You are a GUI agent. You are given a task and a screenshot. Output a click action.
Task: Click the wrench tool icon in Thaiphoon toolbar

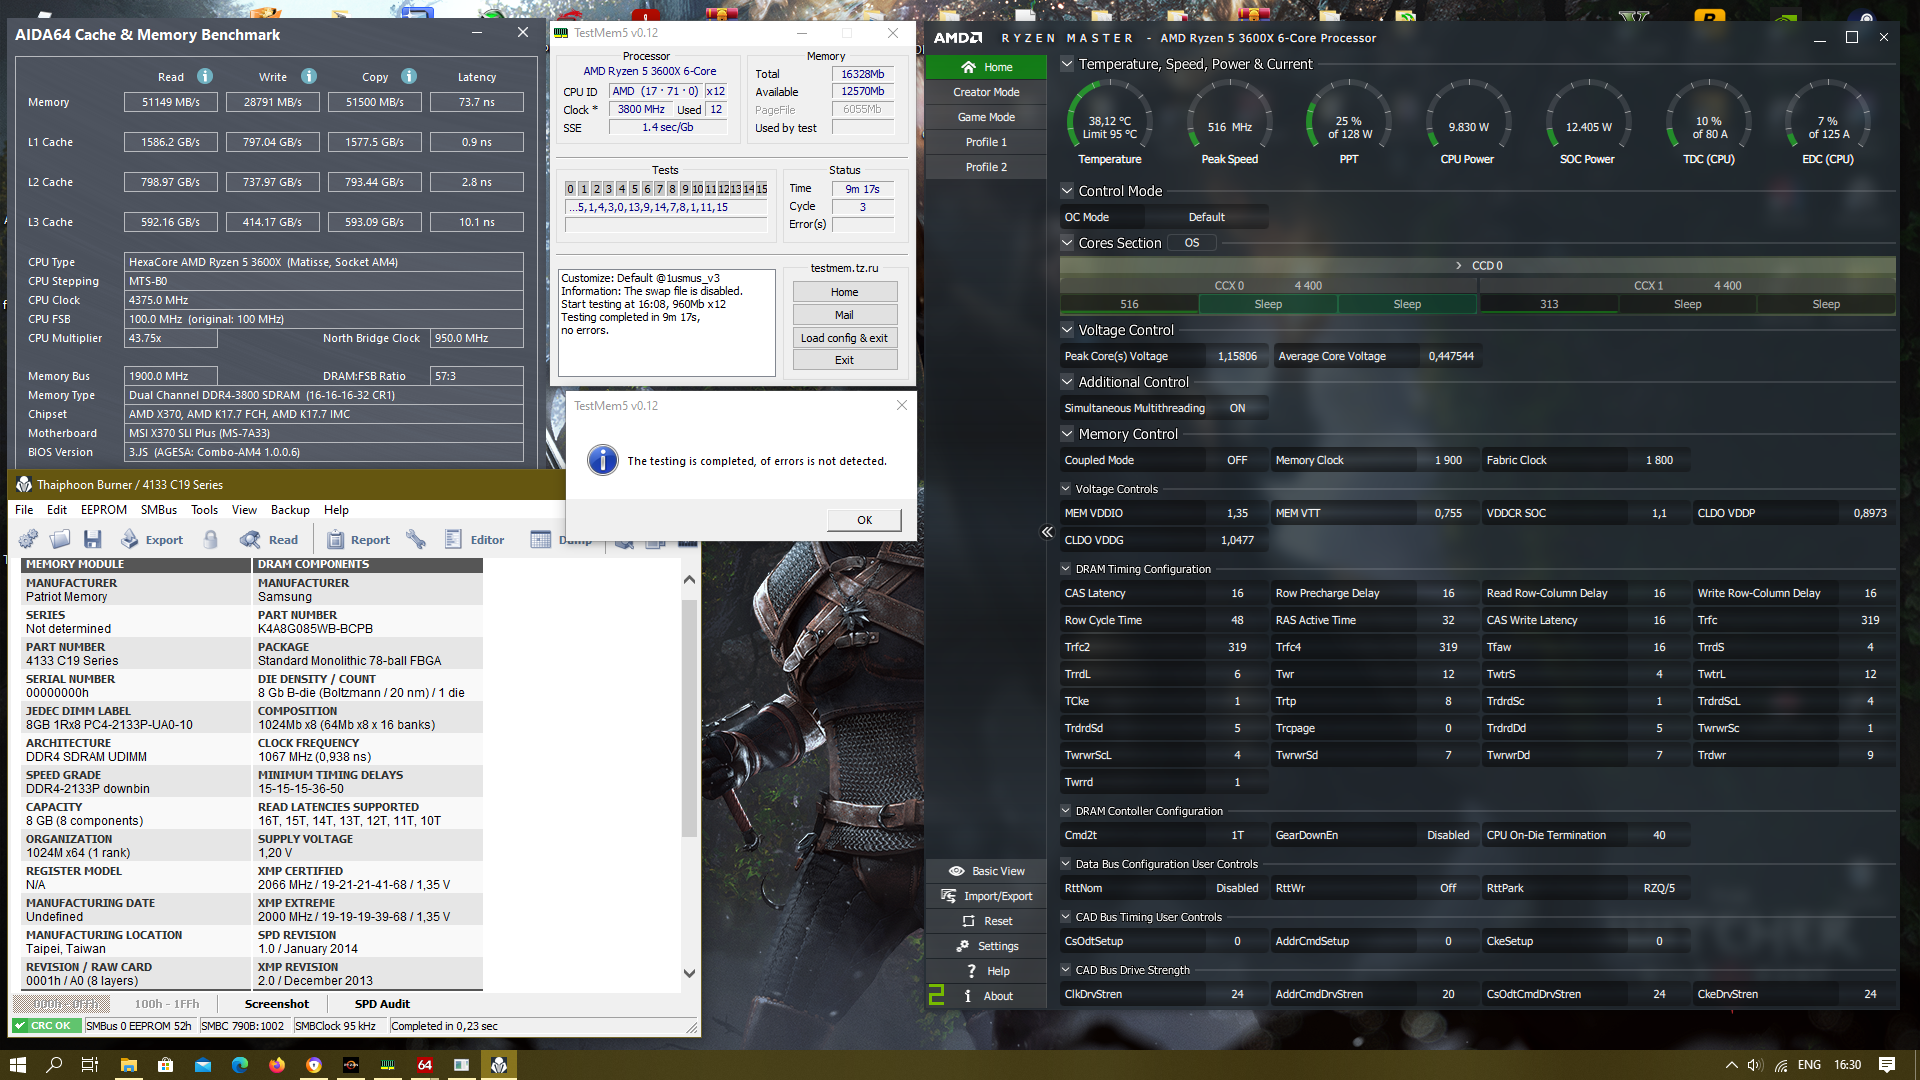(x=416, y=540)
